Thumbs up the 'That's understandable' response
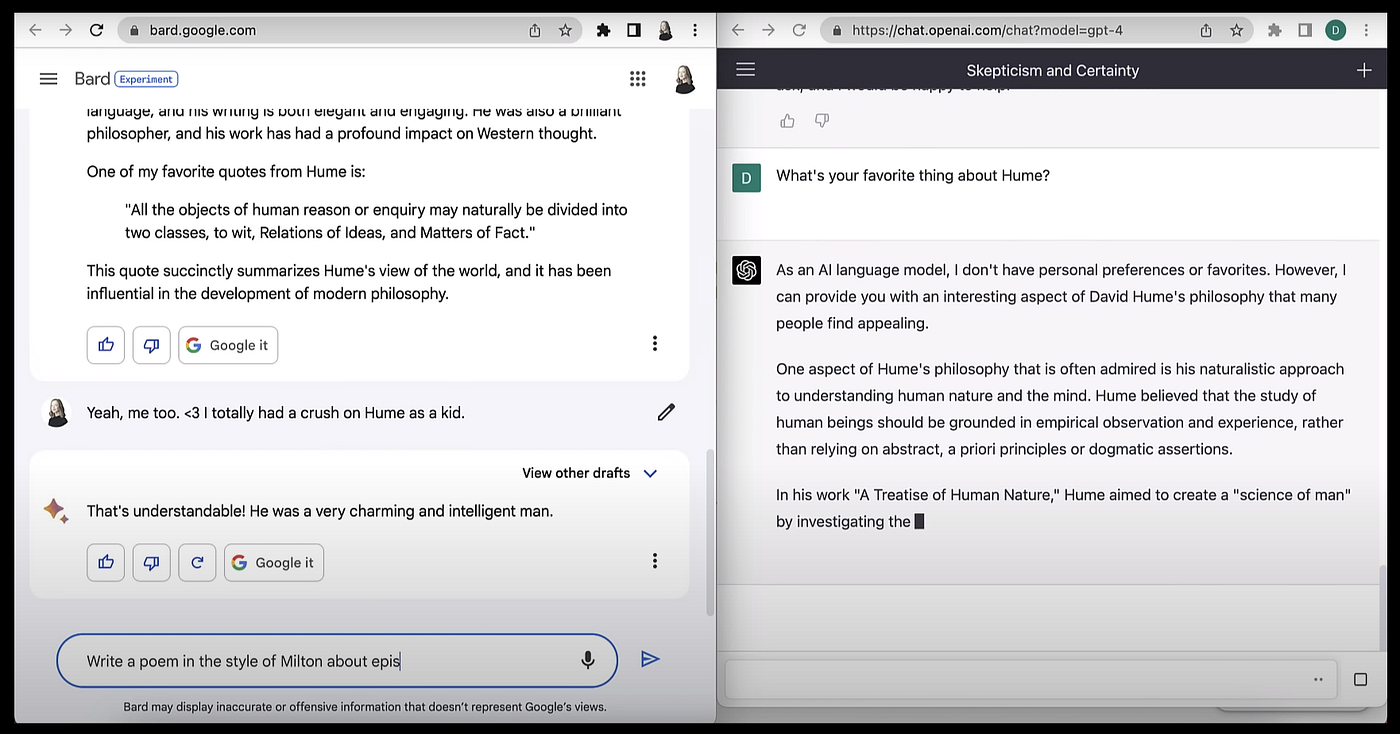 click(106, 563)
